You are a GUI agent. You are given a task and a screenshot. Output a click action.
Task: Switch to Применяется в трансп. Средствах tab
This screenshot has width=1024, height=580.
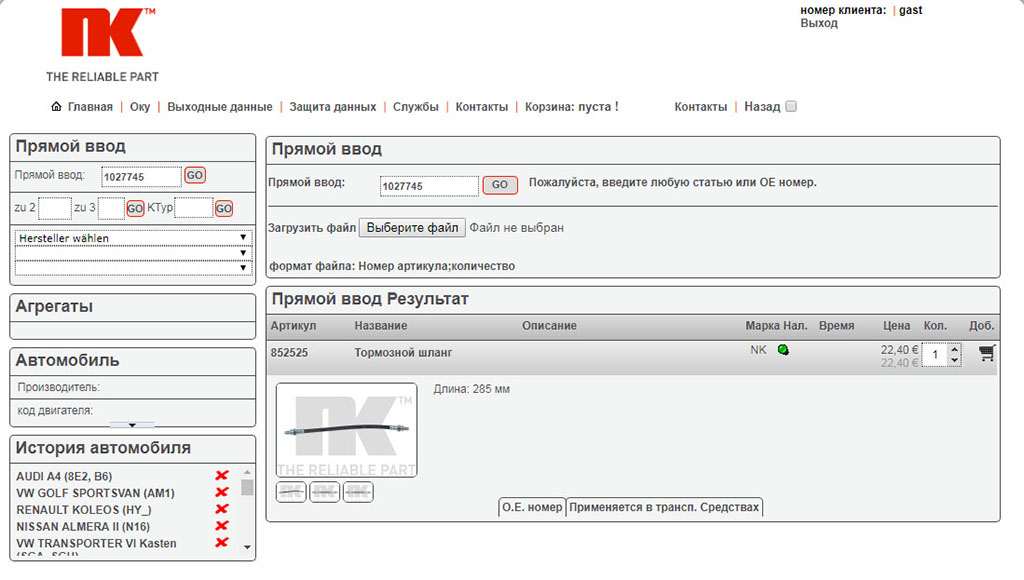pos(664,508)
